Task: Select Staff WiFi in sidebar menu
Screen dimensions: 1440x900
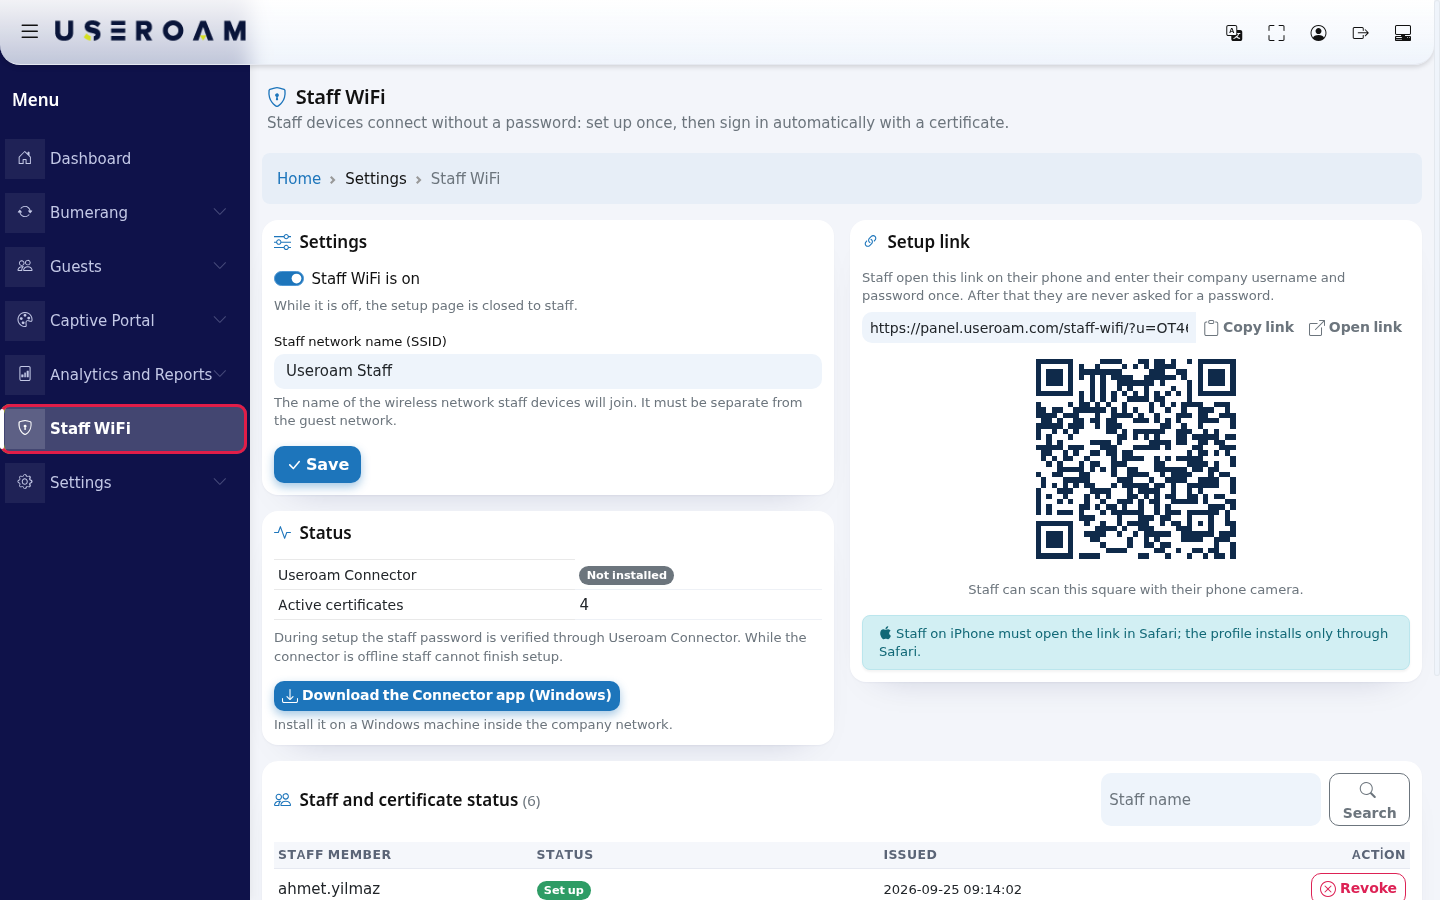Action: click(124, 428)
